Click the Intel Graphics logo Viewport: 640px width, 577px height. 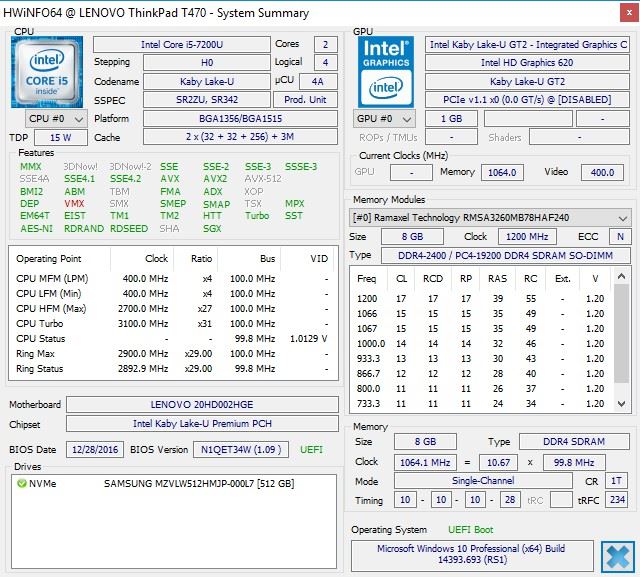pos(386,72)
